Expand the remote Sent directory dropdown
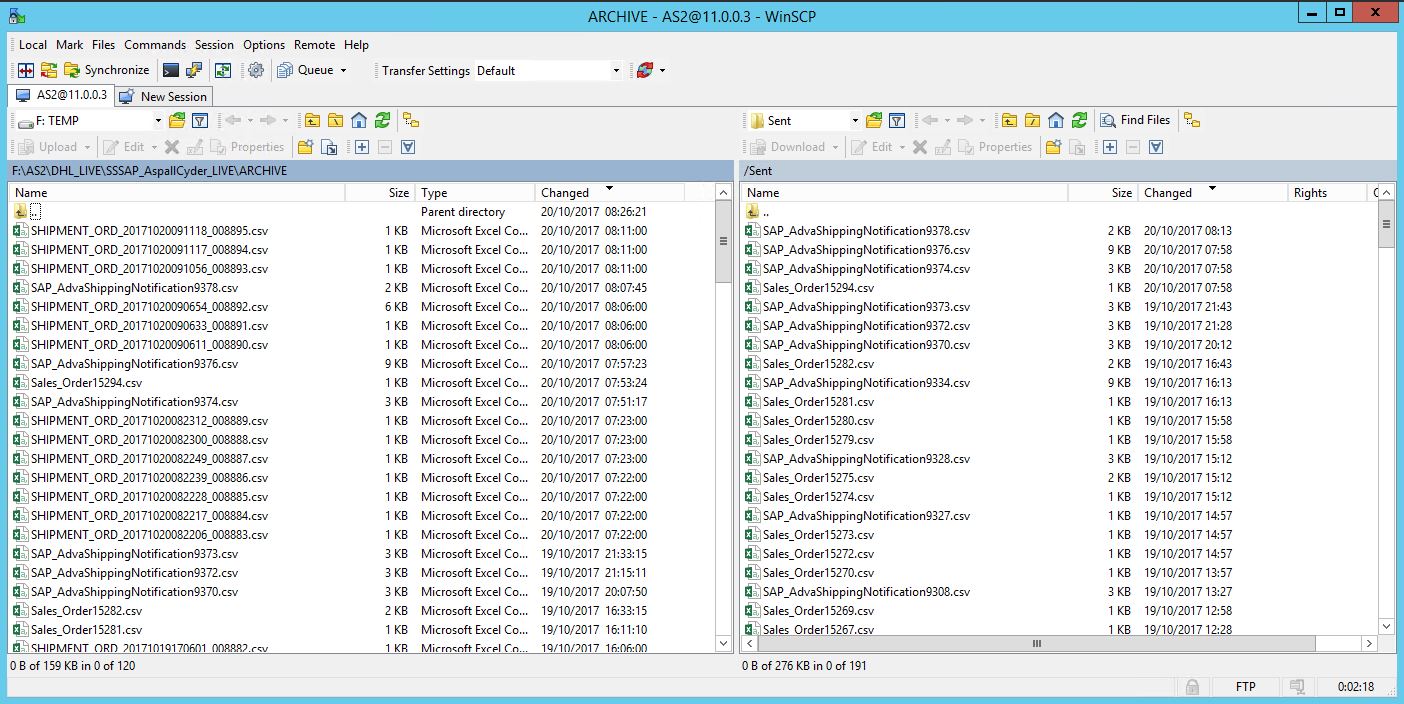This screenshot has width=1404, height=704. (855, 121)
